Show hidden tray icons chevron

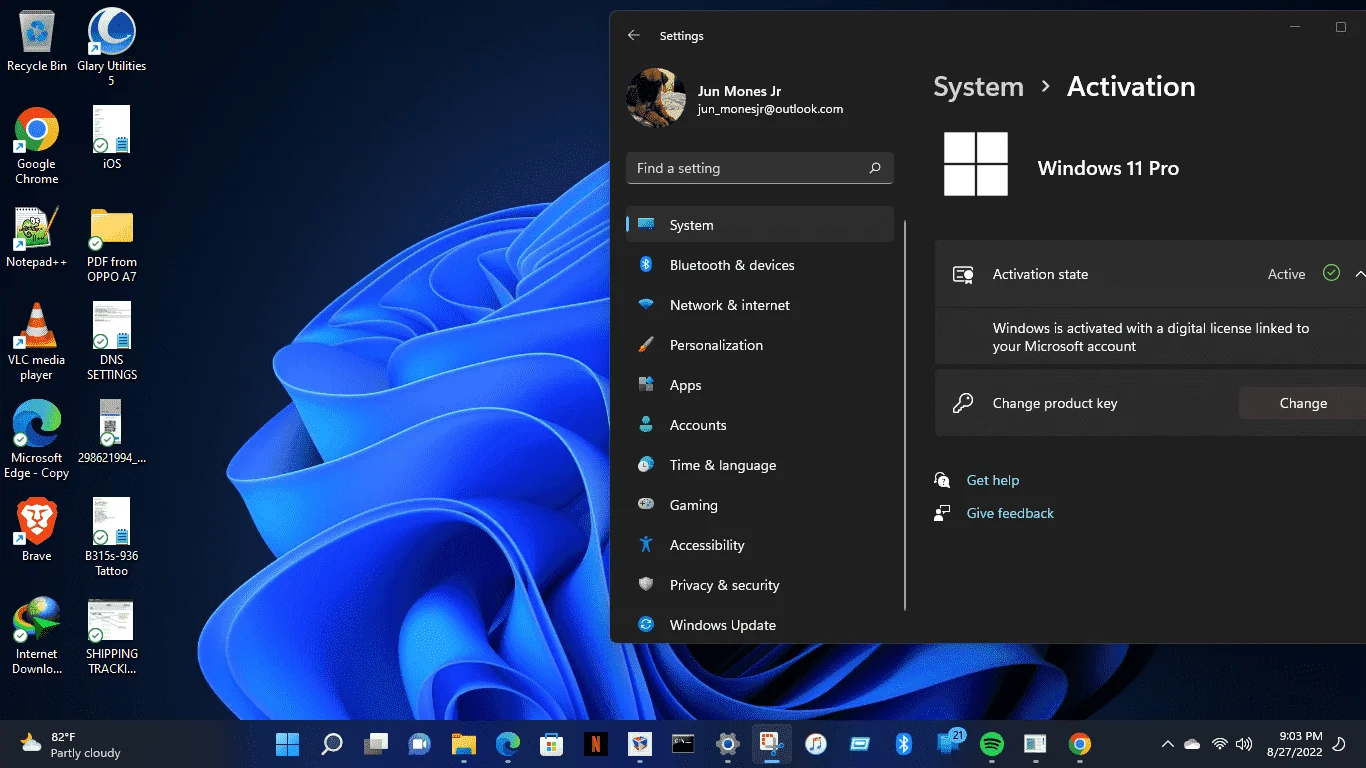point(1167,744)
